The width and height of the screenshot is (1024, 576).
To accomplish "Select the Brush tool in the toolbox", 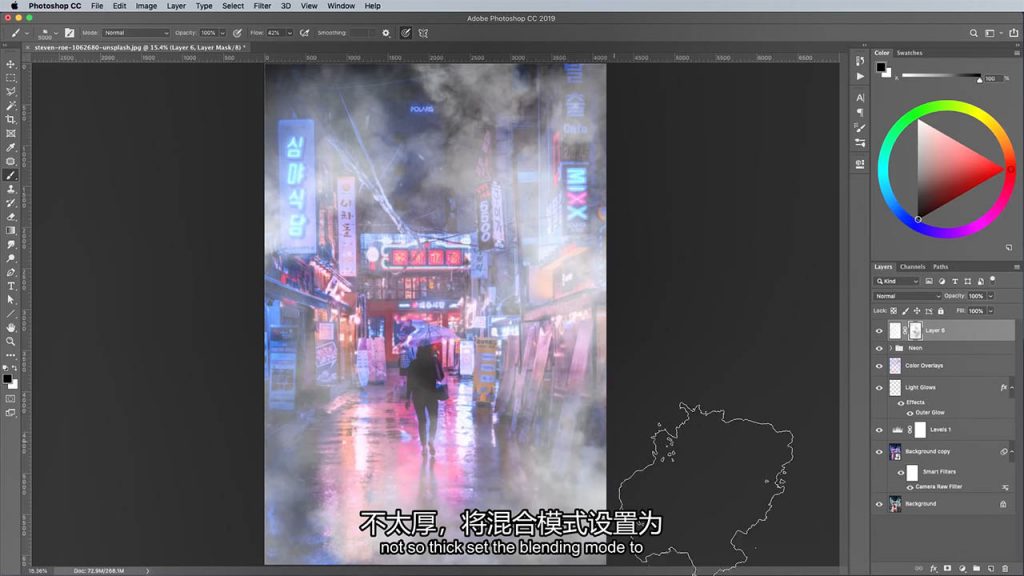I will (x=10, y=175).
